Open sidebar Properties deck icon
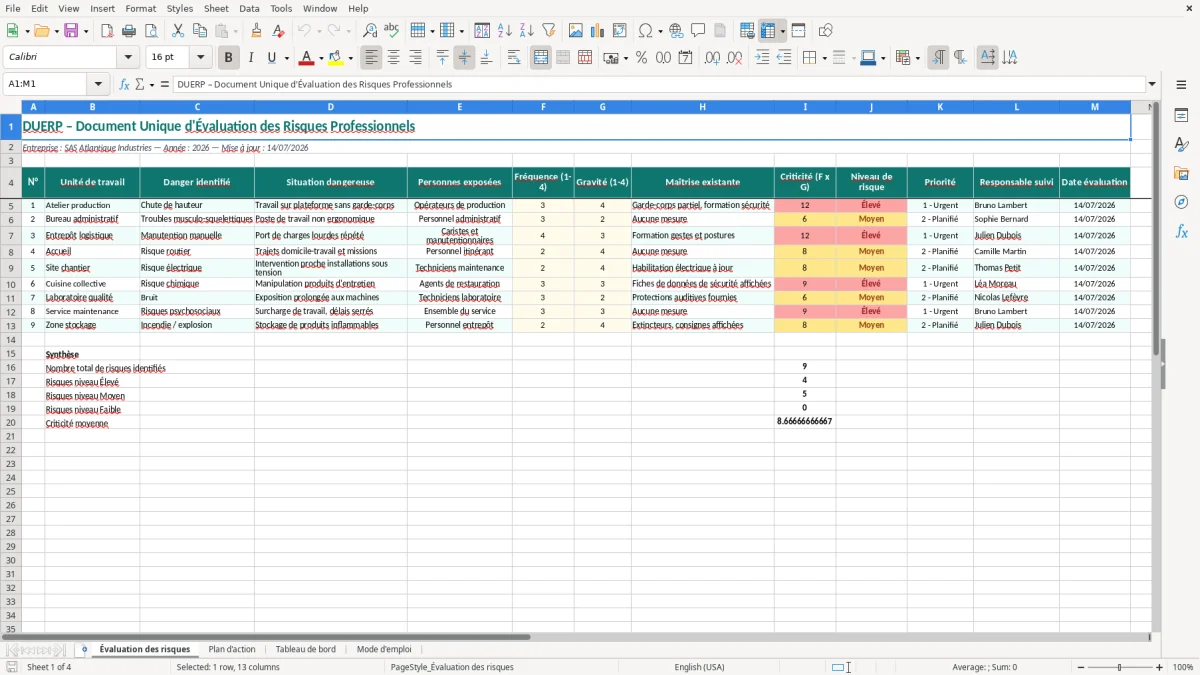This screenshot has height=675, width=1200. click(x=1181, y=116)
